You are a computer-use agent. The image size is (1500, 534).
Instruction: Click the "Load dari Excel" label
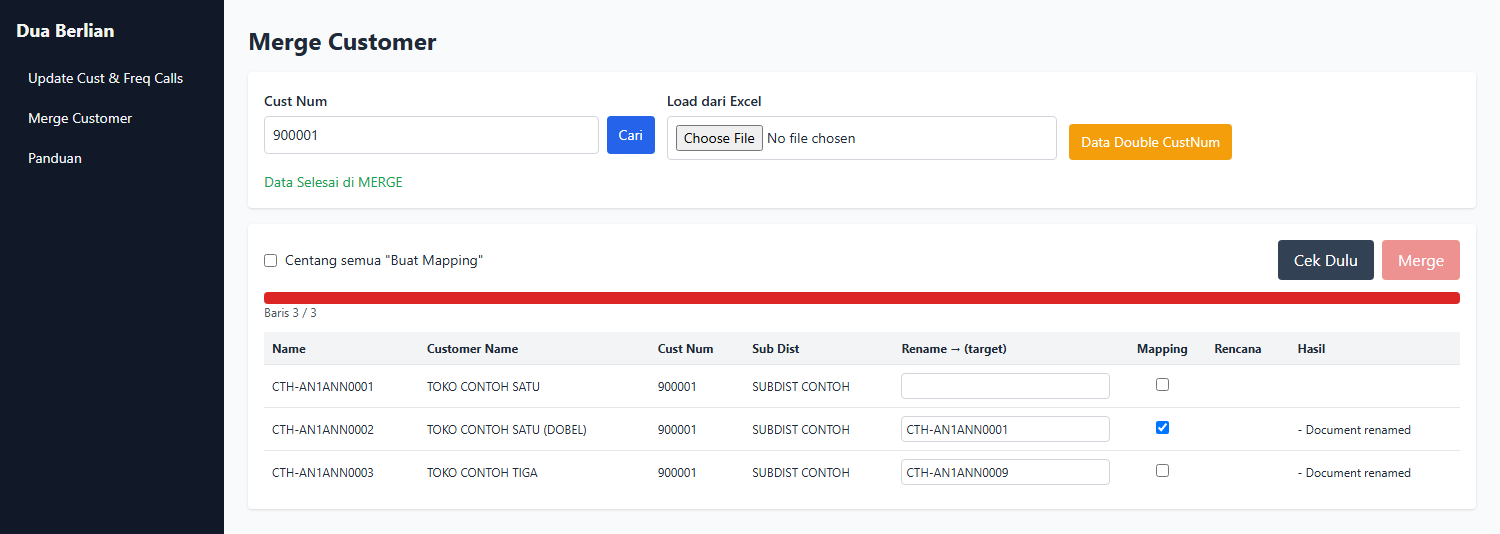714,101
